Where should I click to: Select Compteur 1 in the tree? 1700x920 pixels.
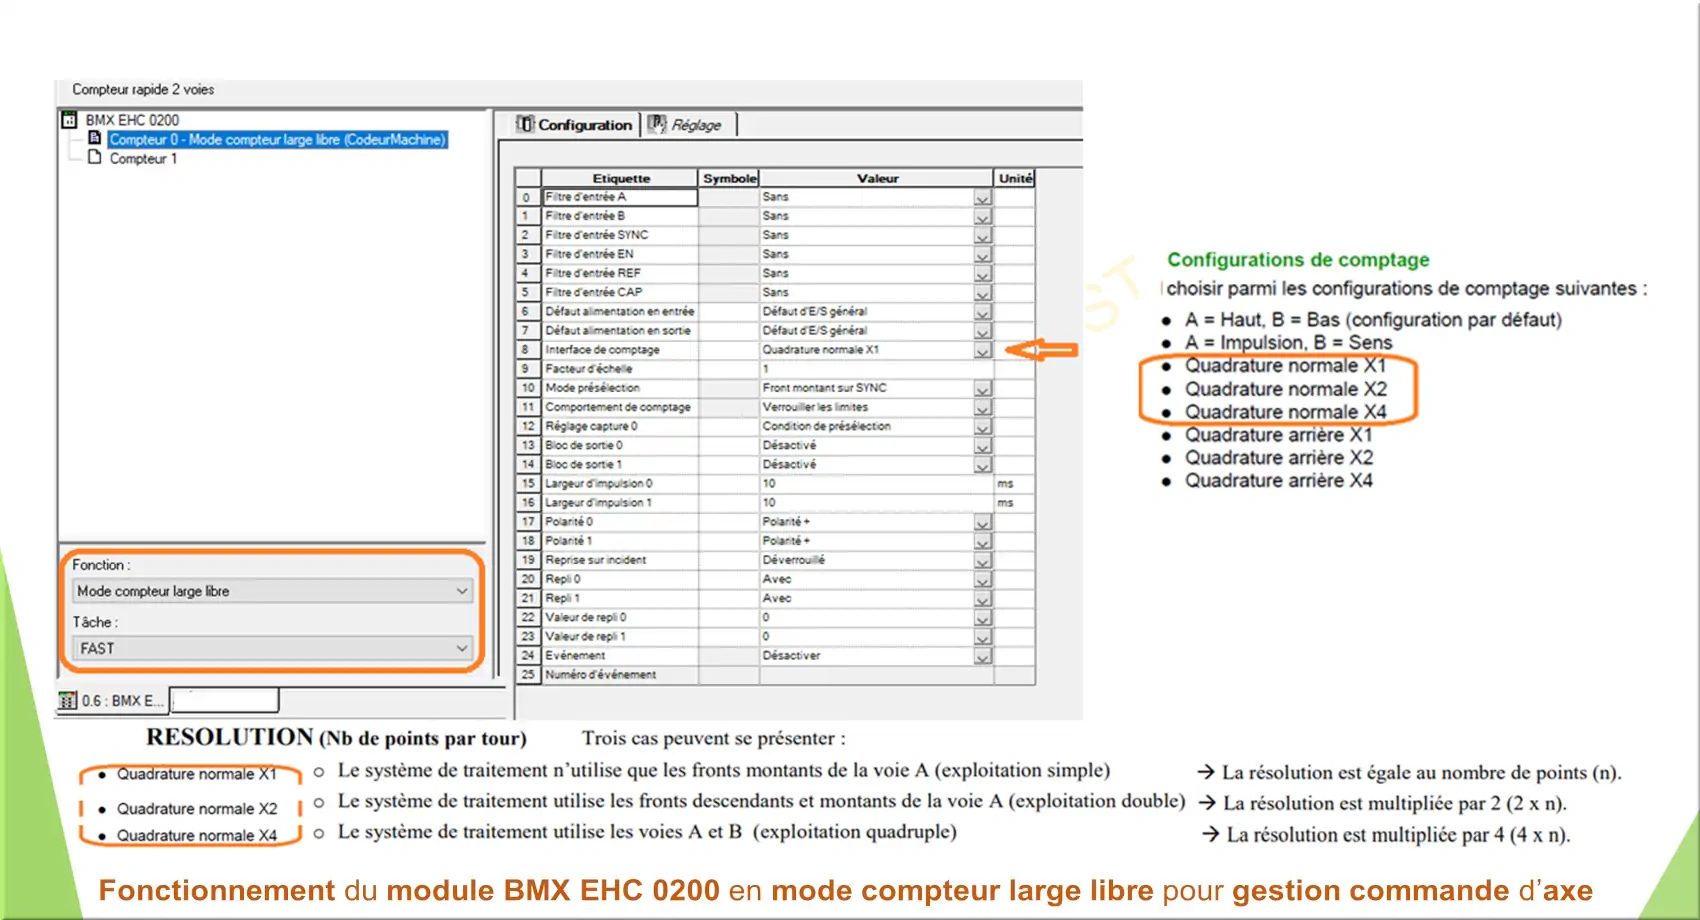coord(143,158)
